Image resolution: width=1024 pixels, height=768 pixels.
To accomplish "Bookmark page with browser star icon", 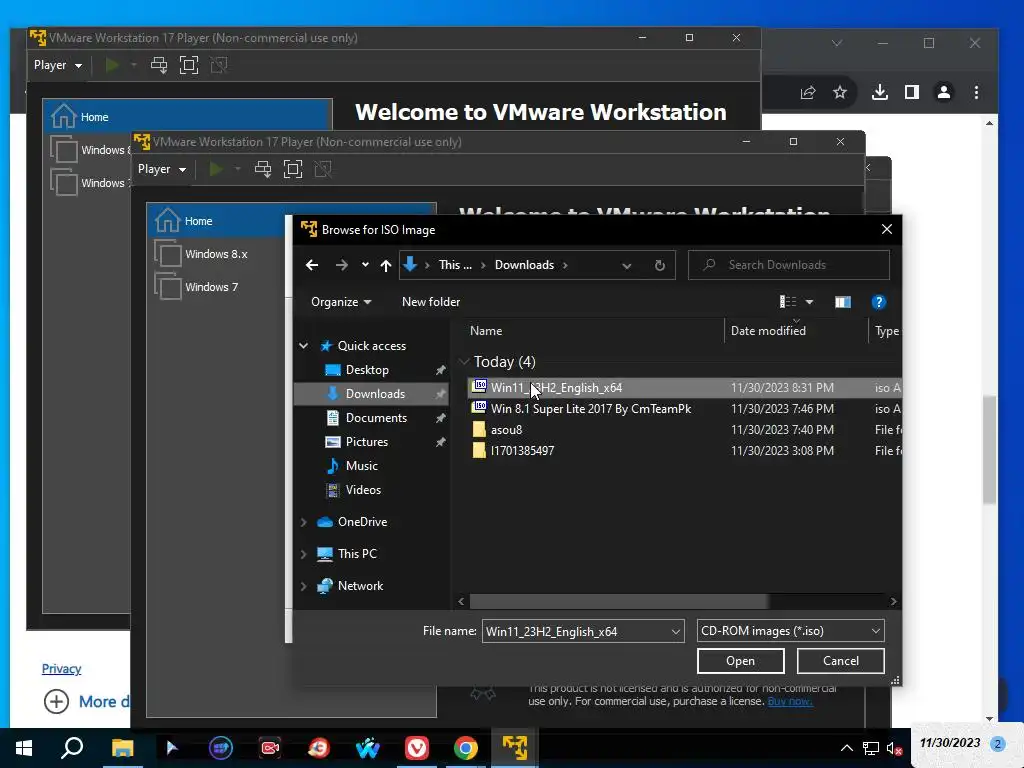I will (840, 93).
